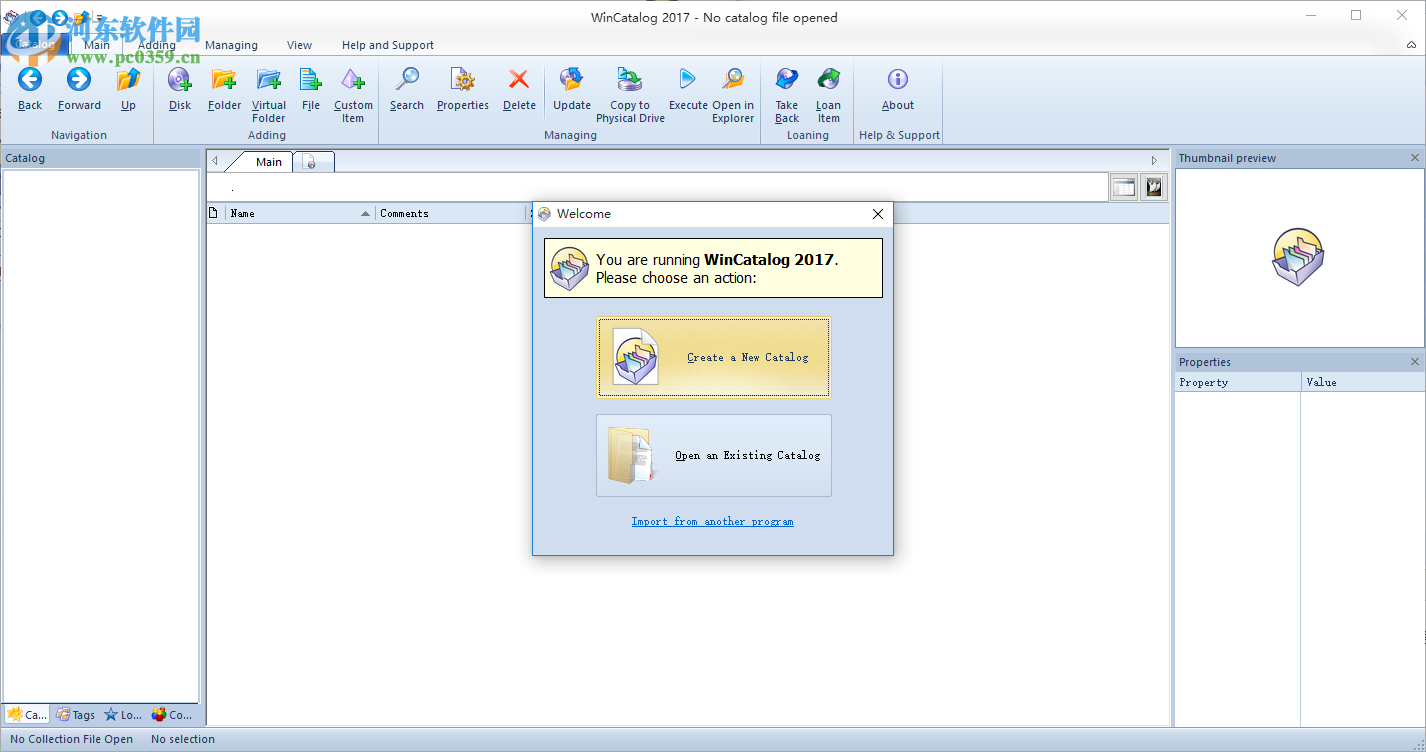
Task: Click Create a New Catalog button
Action: point(713,357)
